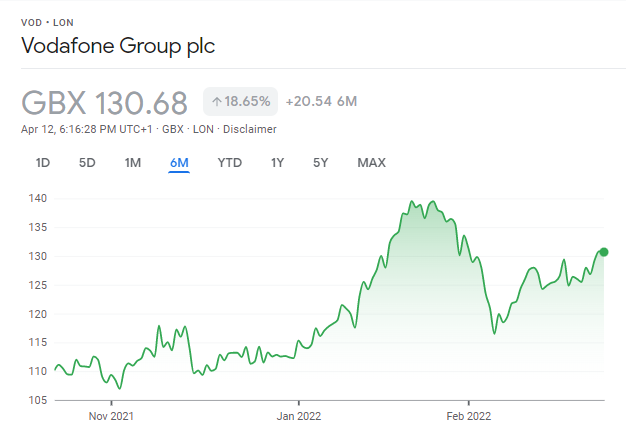Click the green current price dot
Image resolution: width=626 pixels, height=439 pixels.
[x=604, y=252]
